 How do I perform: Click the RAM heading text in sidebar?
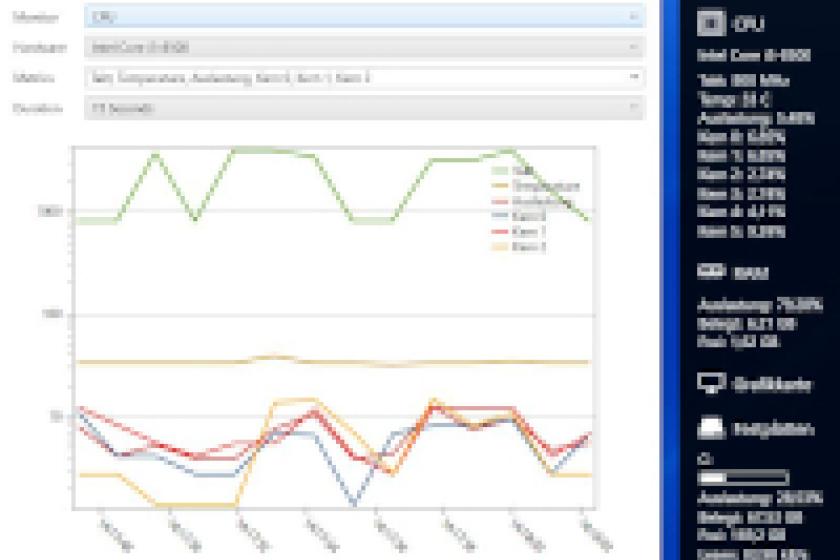pos(750,273)
